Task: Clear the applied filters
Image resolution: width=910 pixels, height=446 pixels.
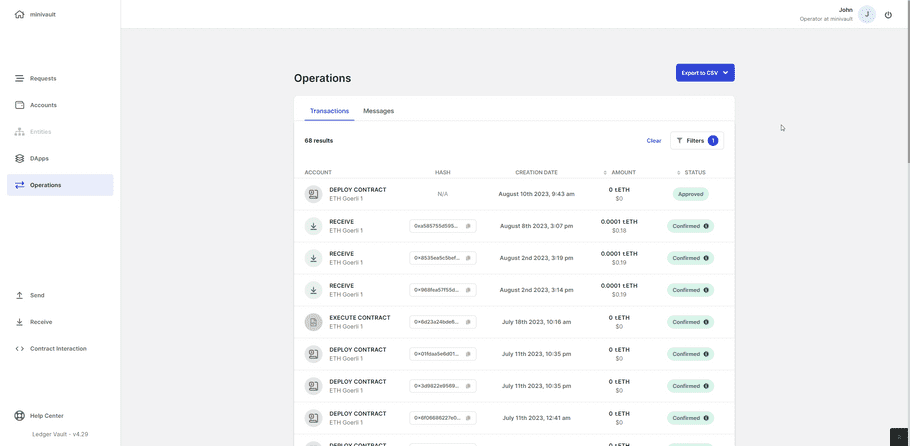Action: (x=653, y=141)
